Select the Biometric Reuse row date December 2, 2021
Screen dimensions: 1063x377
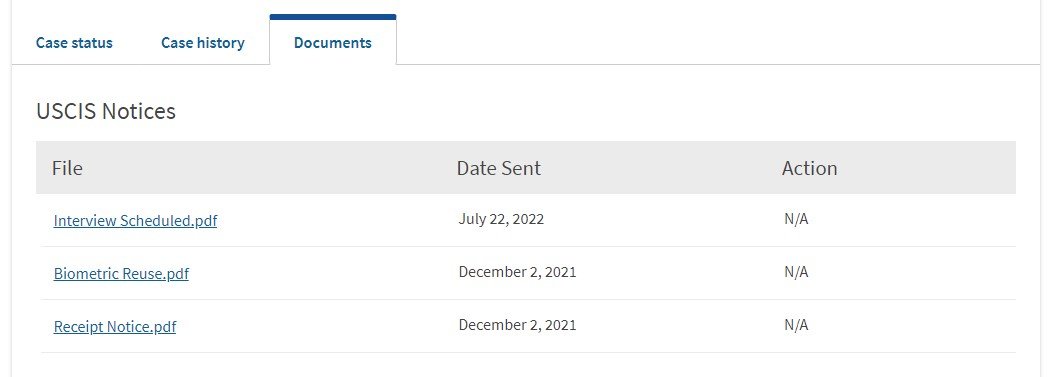[x=517, y=272]
